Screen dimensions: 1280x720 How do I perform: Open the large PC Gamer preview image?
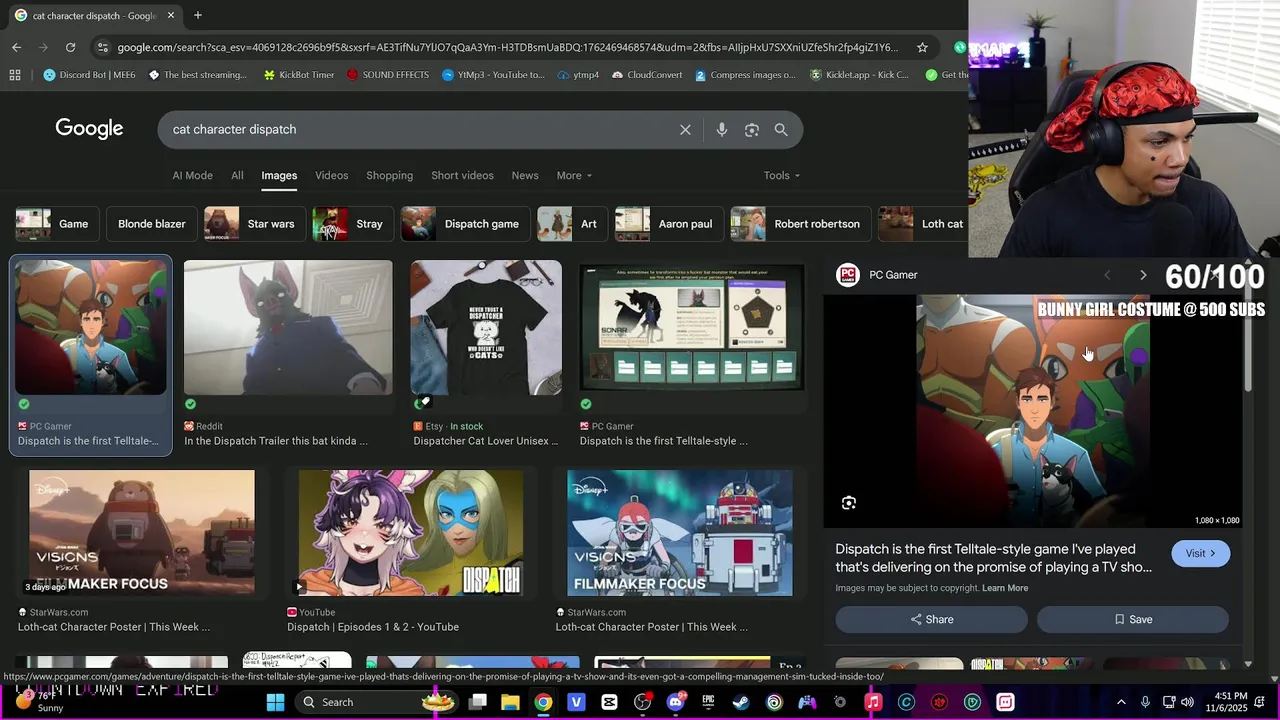[x=1031, y=411]
